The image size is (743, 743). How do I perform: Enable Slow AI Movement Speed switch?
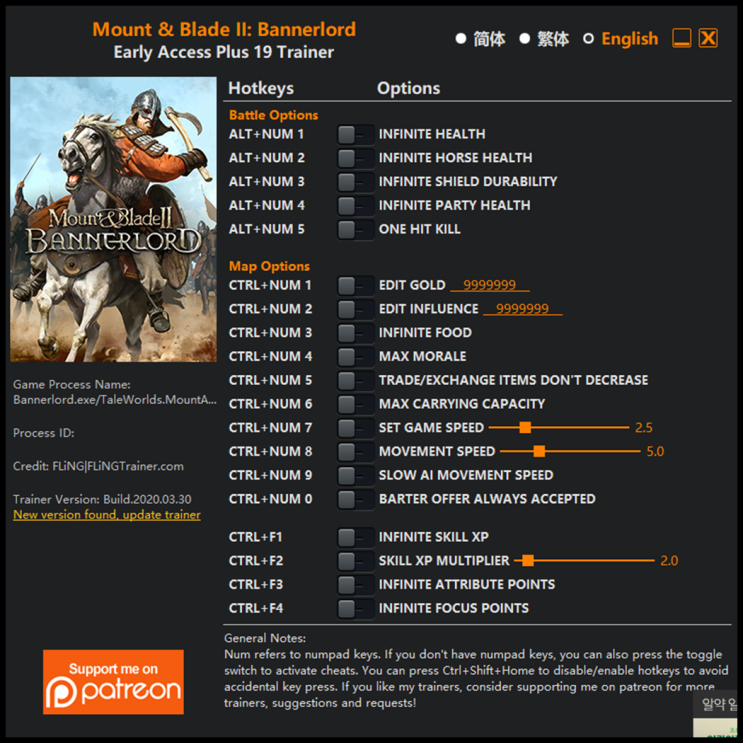pos(355,475)
